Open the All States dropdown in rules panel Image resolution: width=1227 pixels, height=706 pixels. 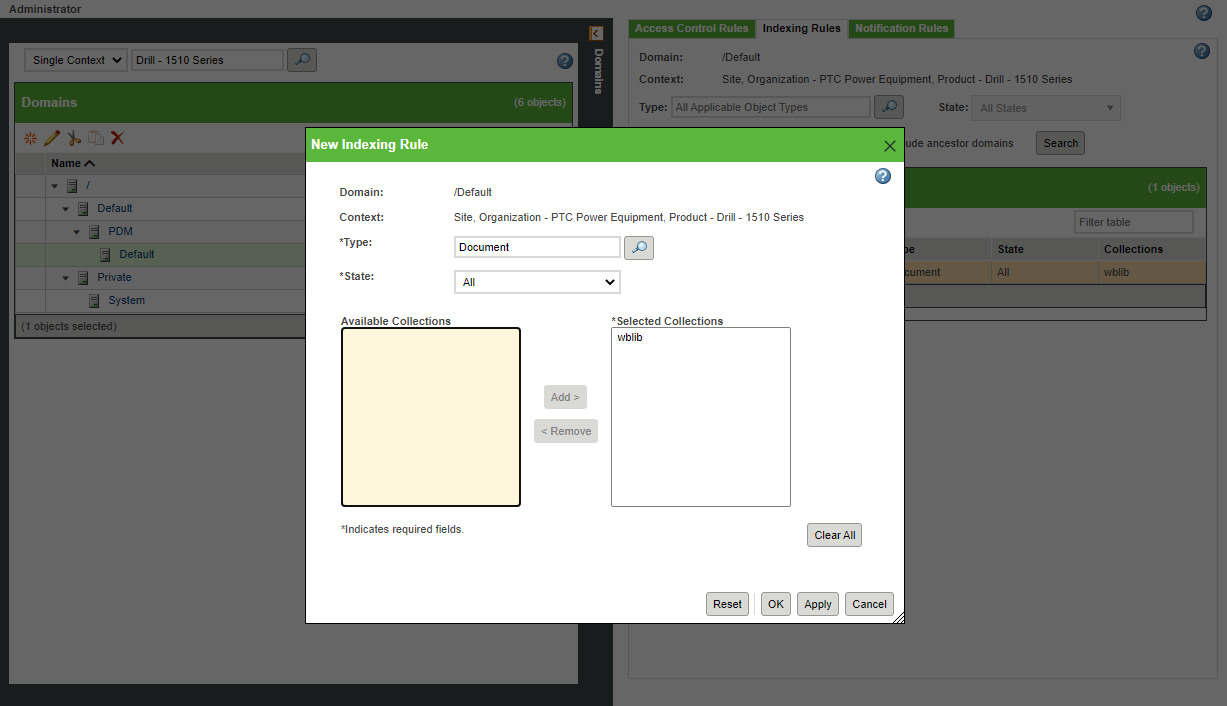pos(1047,108)
